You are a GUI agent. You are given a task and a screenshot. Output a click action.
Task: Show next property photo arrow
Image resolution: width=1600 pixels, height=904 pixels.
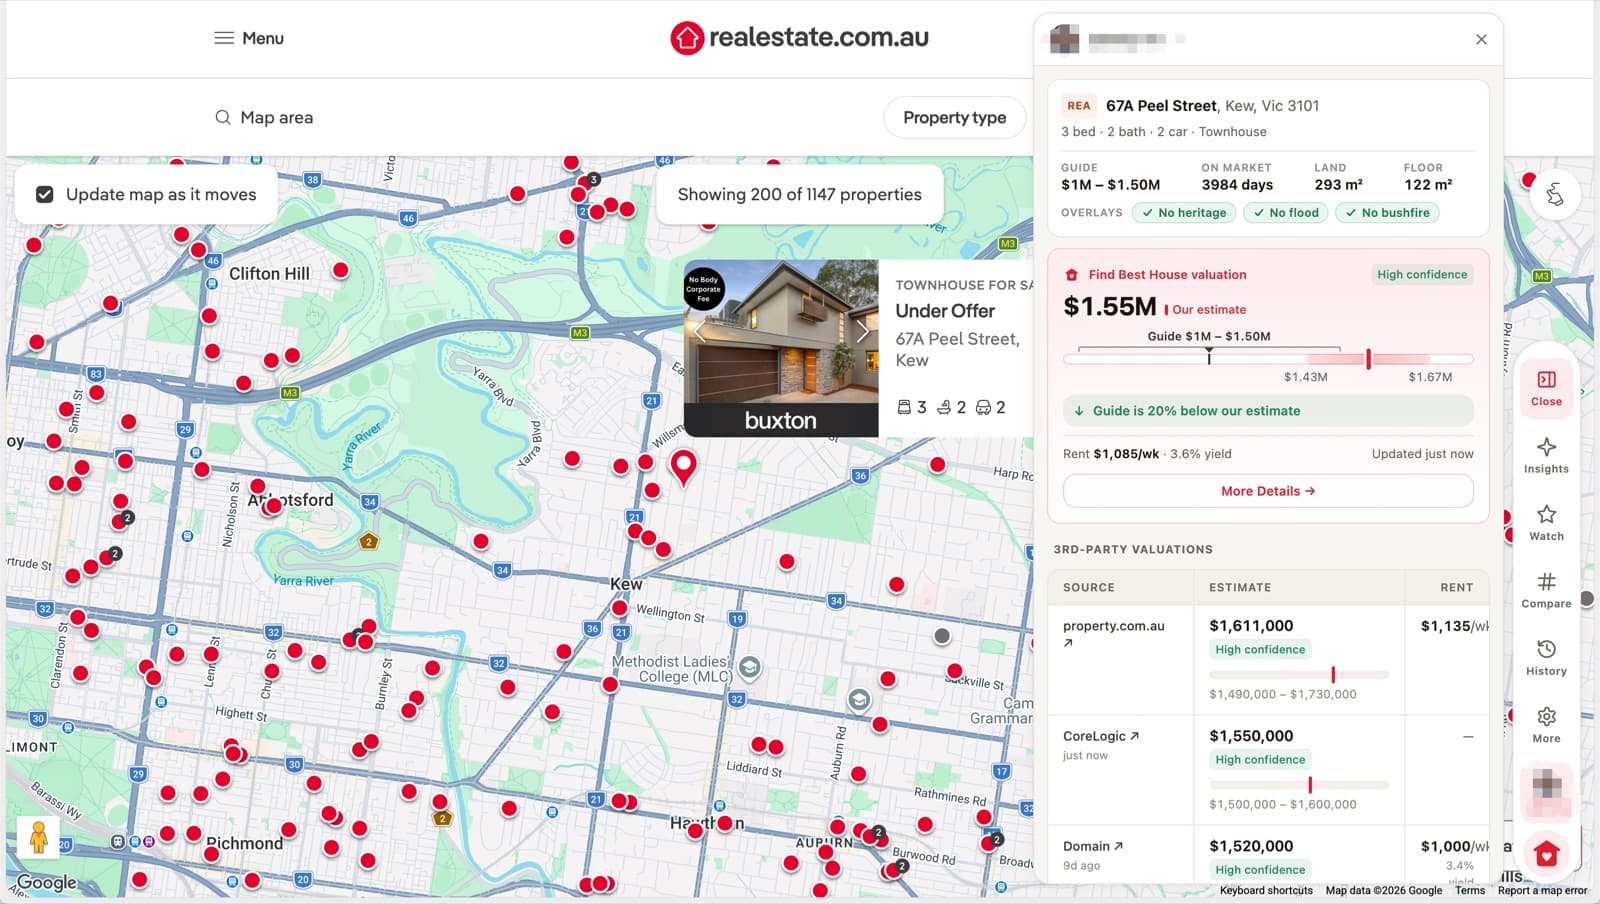pos(862,331)
